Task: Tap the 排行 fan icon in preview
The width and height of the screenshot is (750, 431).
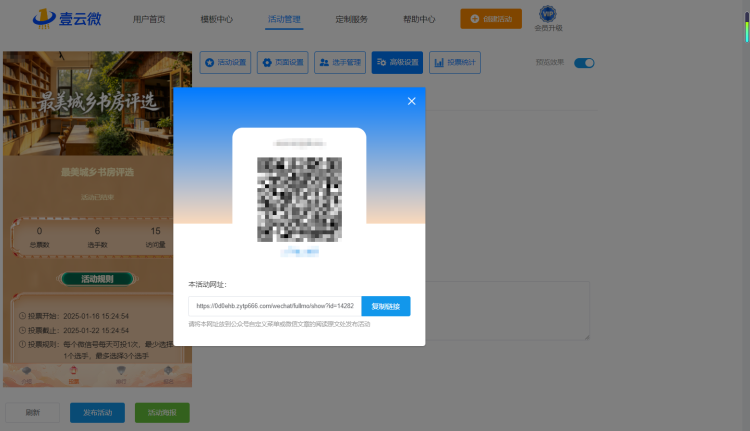Action: 121,371
